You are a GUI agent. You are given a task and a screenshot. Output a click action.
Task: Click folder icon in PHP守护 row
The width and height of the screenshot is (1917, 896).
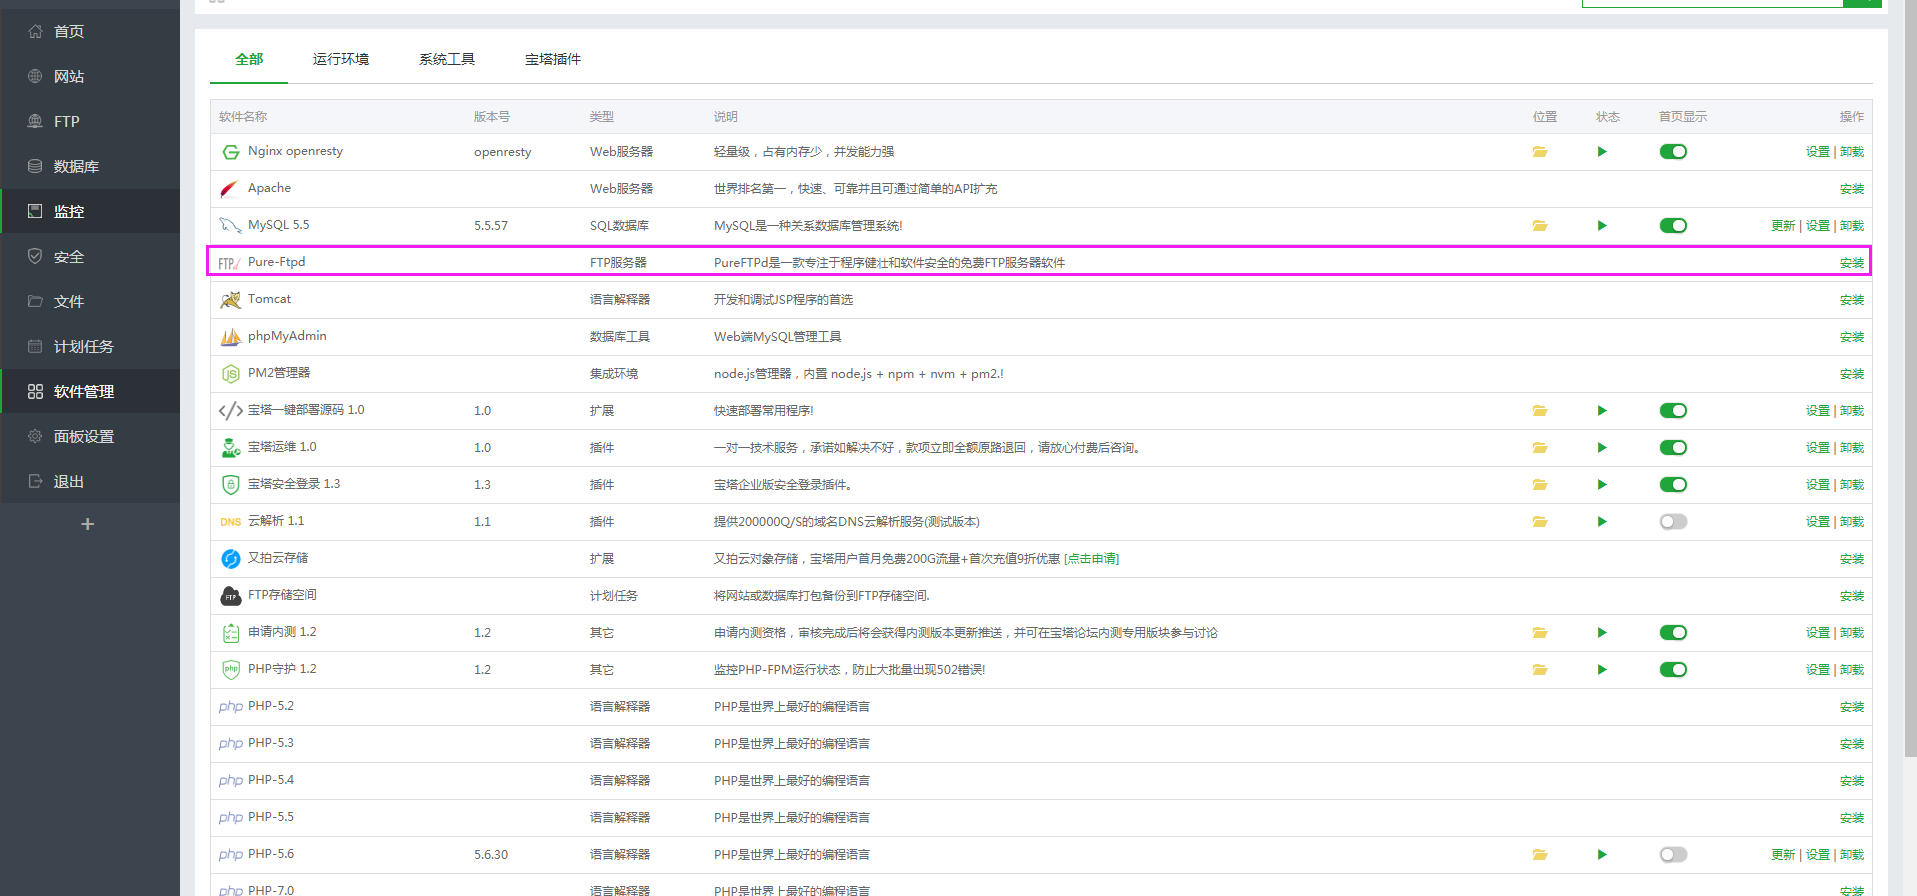(1540, 670)
